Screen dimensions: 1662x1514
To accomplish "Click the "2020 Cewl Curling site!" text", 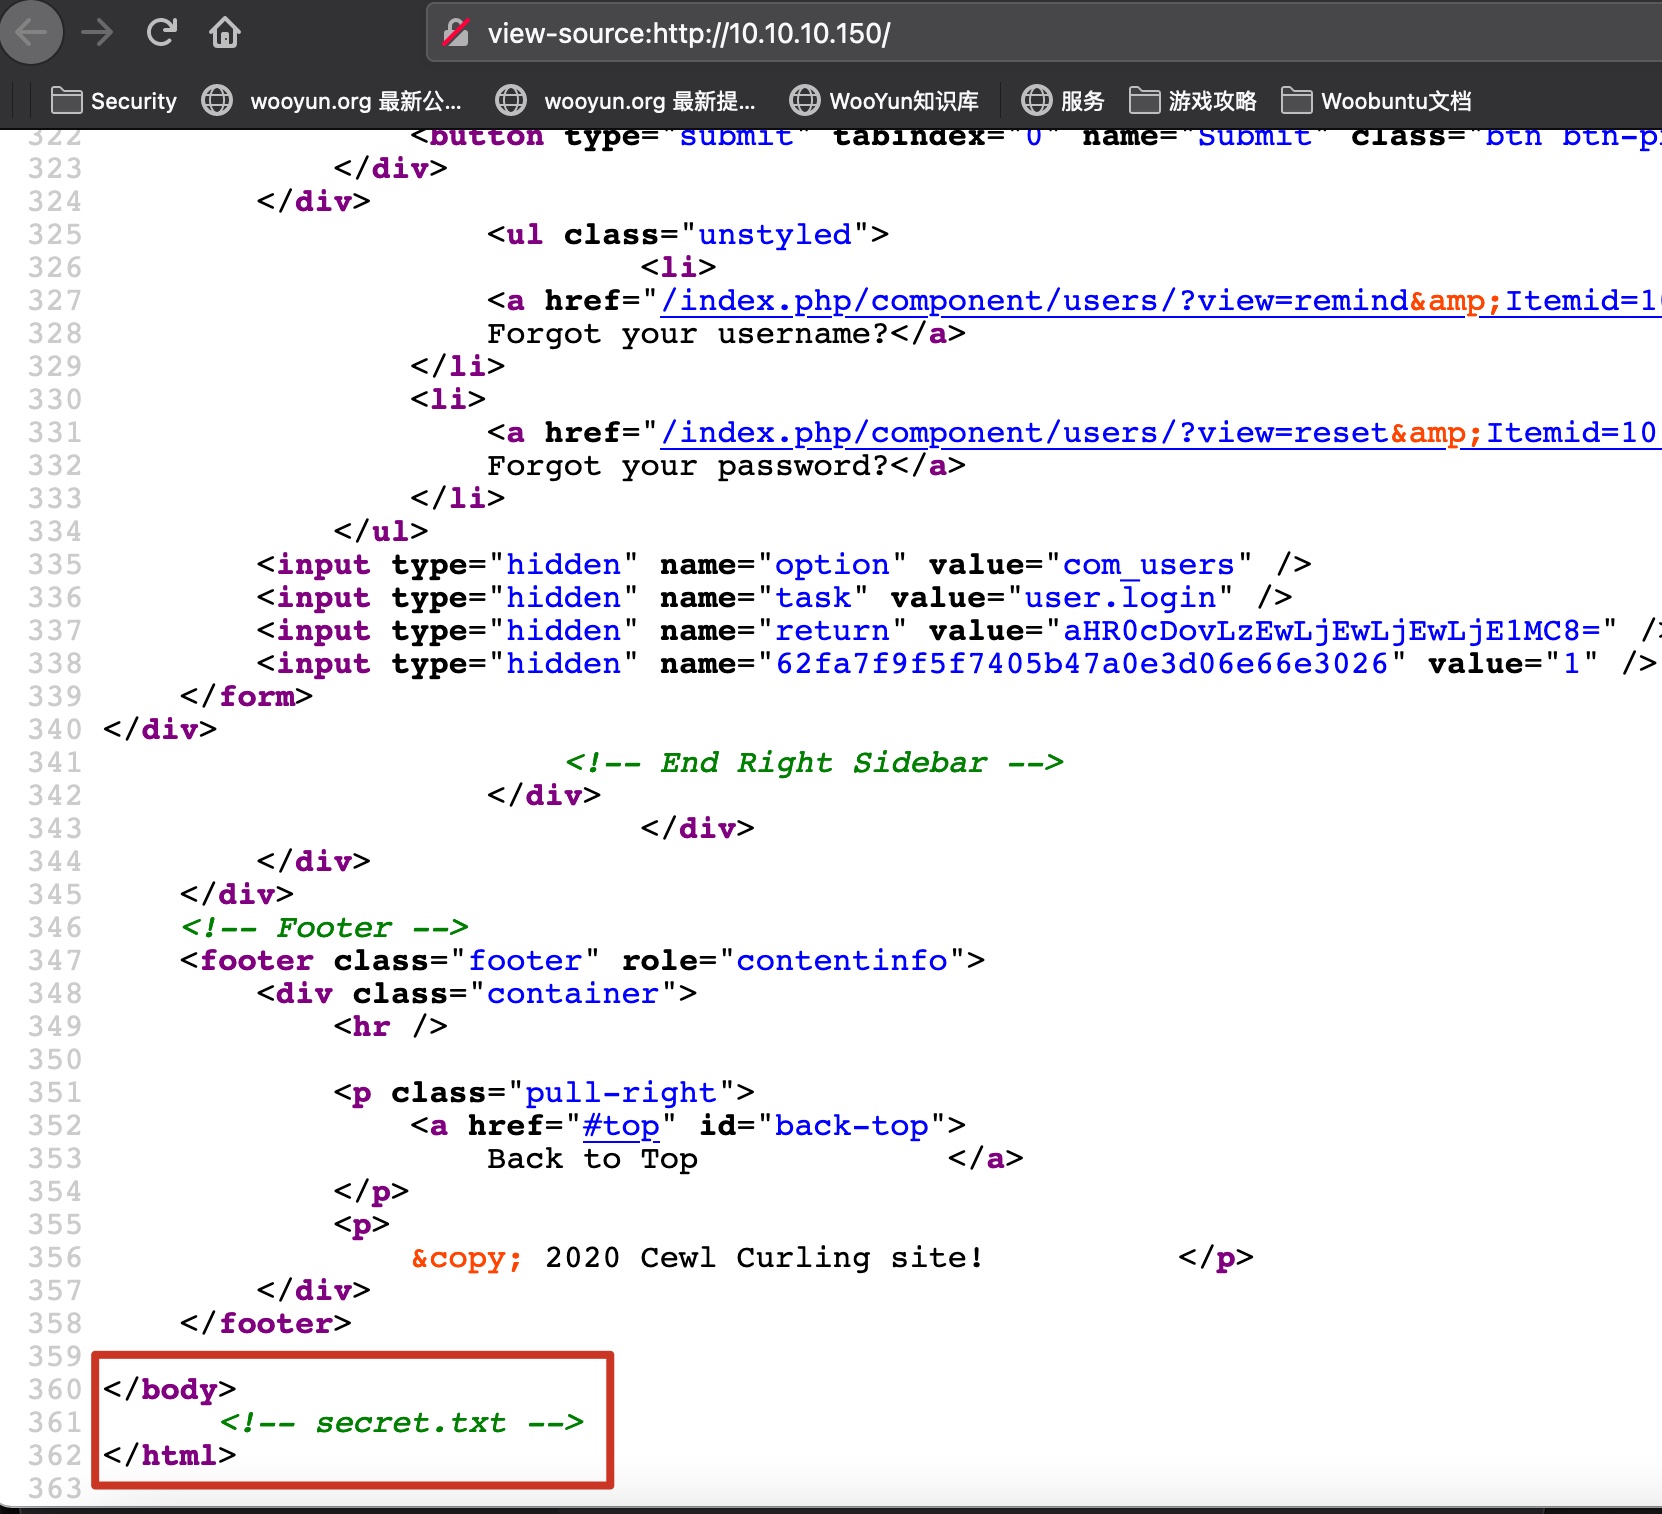I will click(x=764, y=1258).
